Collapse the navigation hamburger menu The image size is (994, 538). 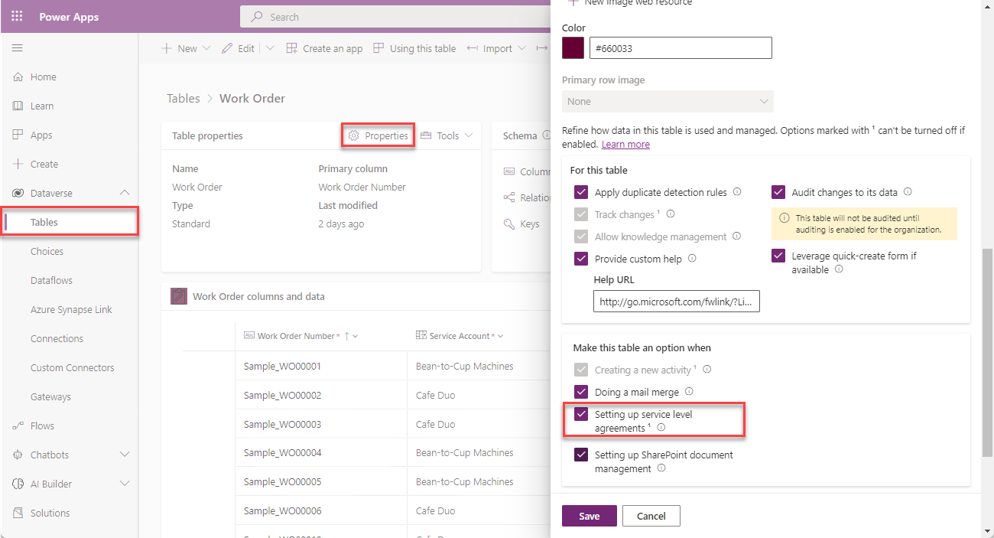pos(17,48)
